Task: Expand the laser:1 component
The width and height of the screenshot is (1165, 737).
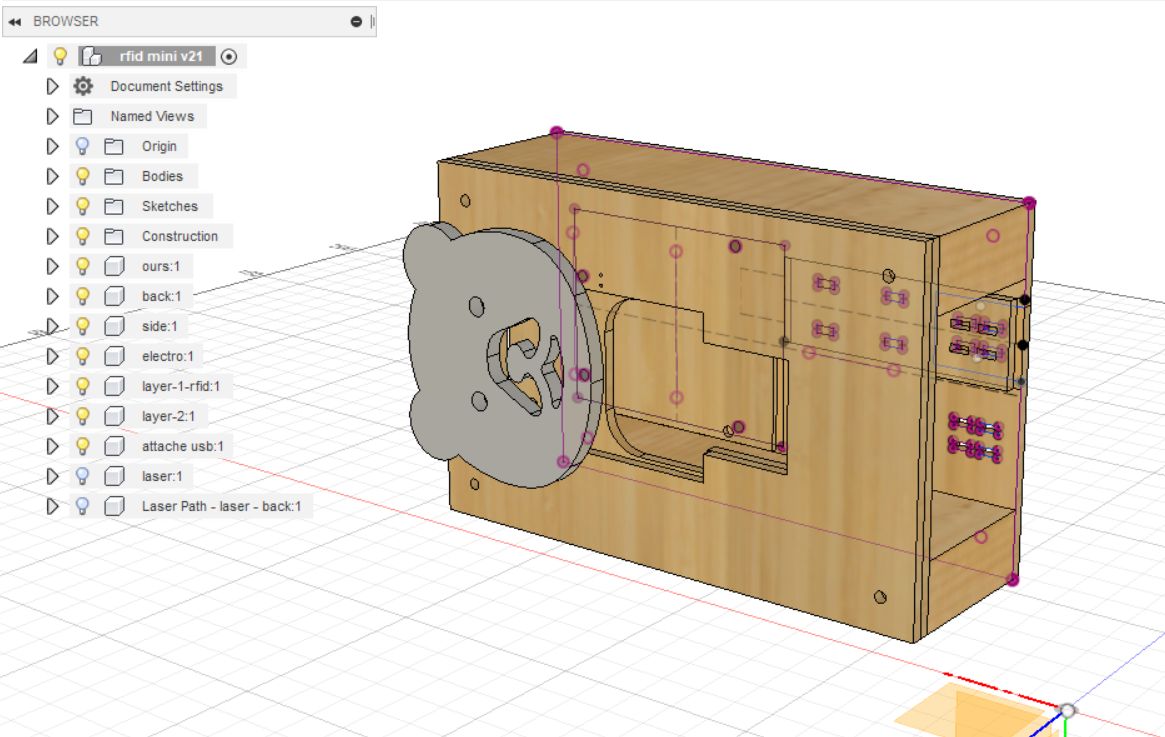Action: click(x=52, y=476)
